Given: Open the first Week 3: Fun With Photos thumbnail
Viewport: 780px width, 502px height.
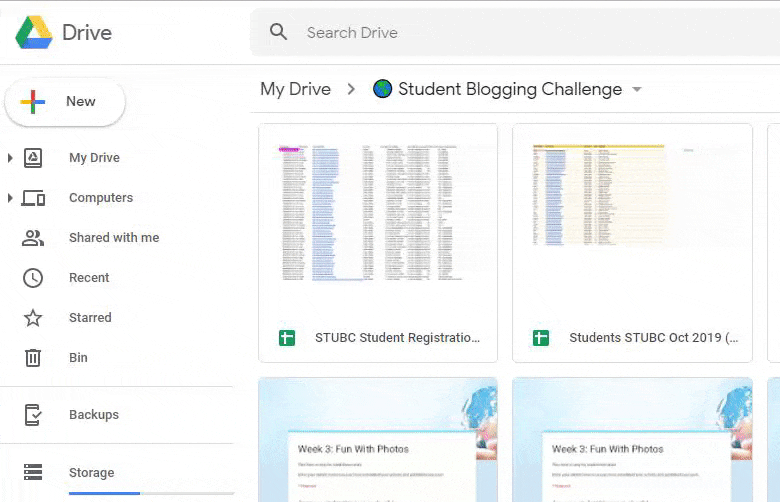Looking at the screenshot, I should [378, 440].
